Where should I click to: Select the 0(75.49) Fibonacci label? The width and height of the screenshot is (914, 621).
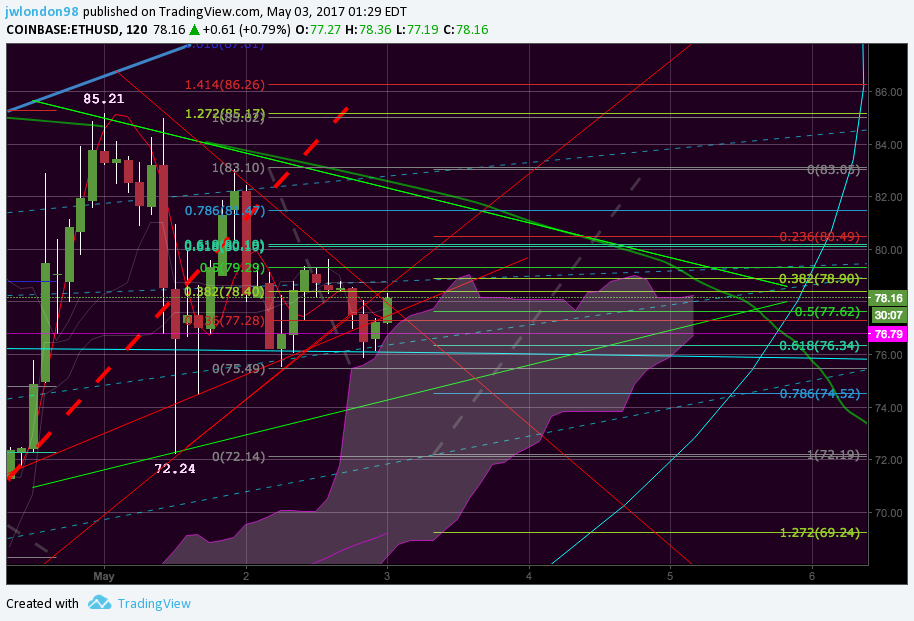tap(238, 369)
